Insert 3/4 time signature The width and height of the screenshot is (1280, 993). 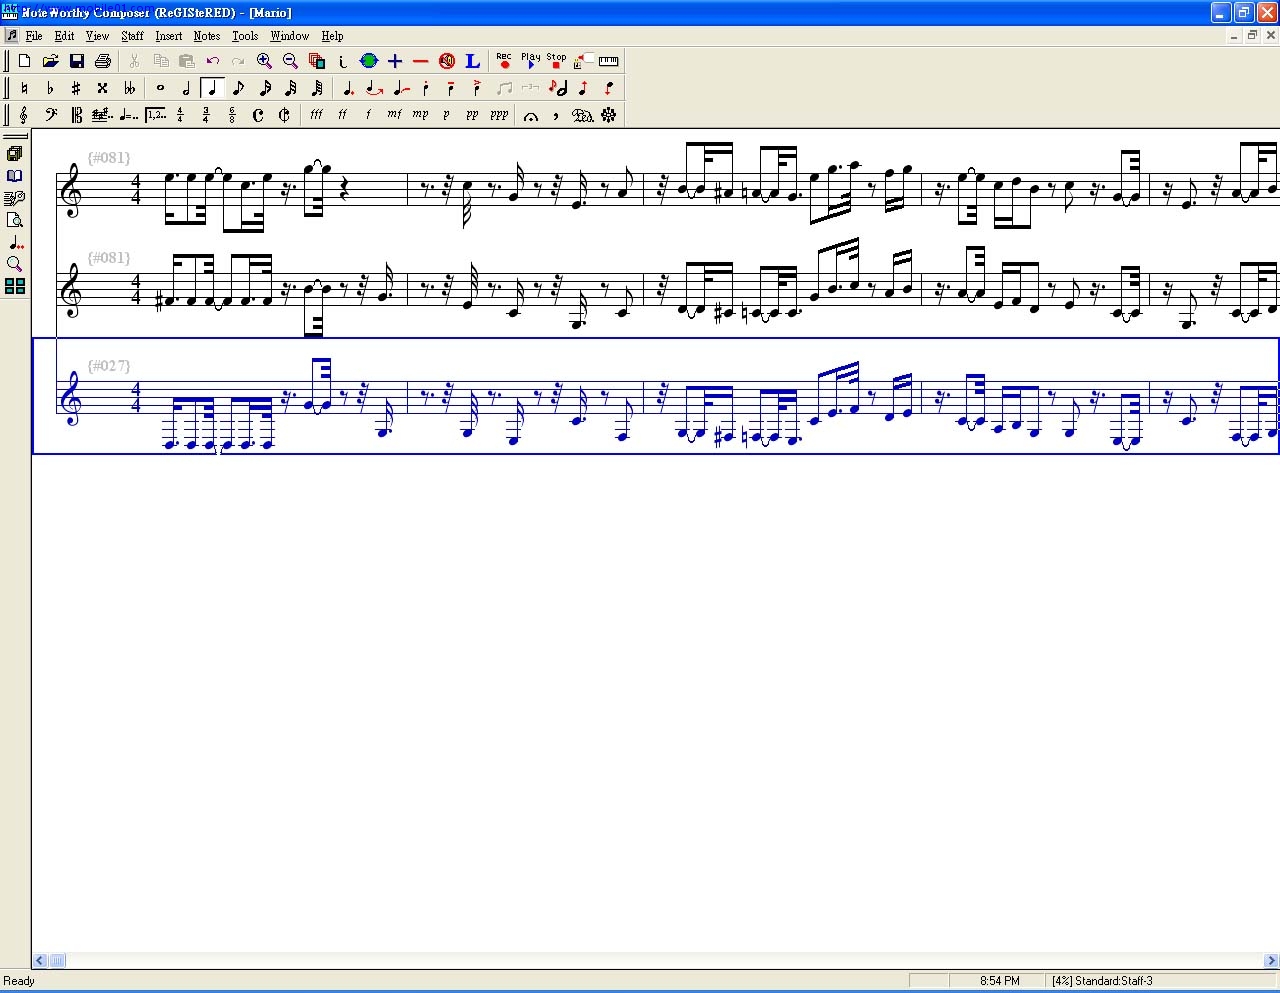[206, 115]
